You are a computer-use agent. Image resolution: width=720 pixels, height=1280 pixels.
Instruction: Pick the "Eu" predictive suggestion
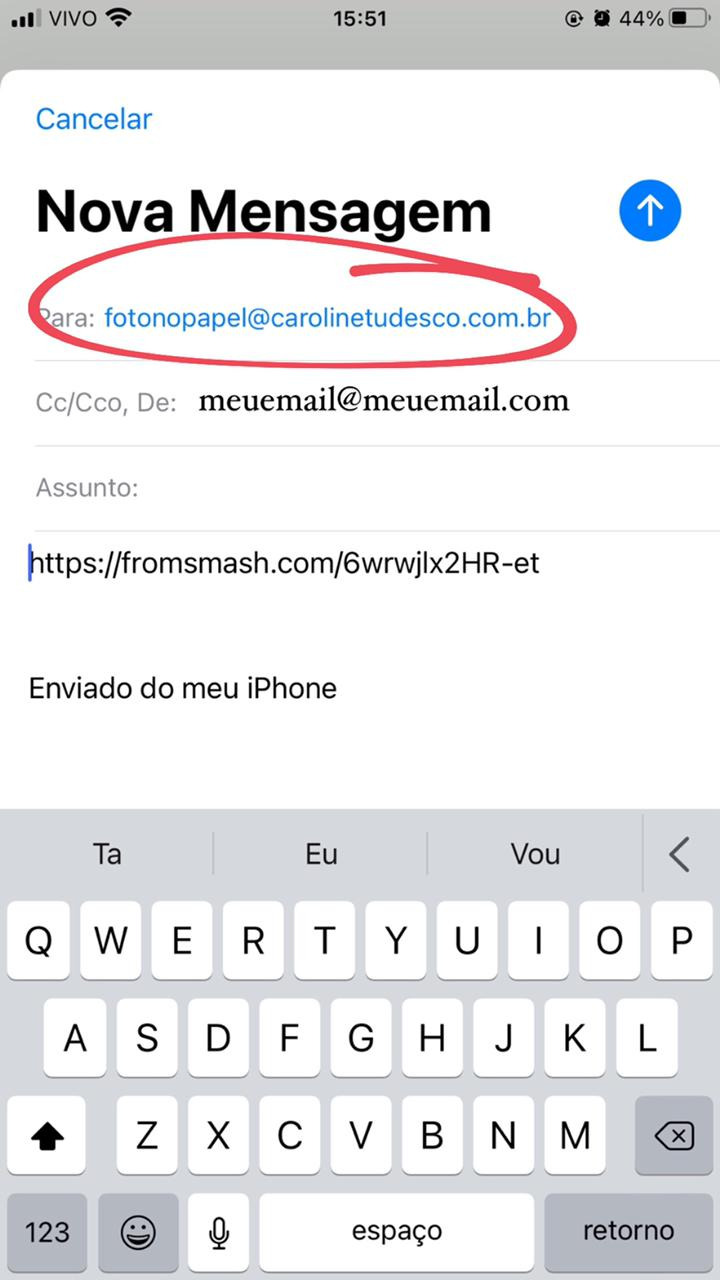(321, 855)
